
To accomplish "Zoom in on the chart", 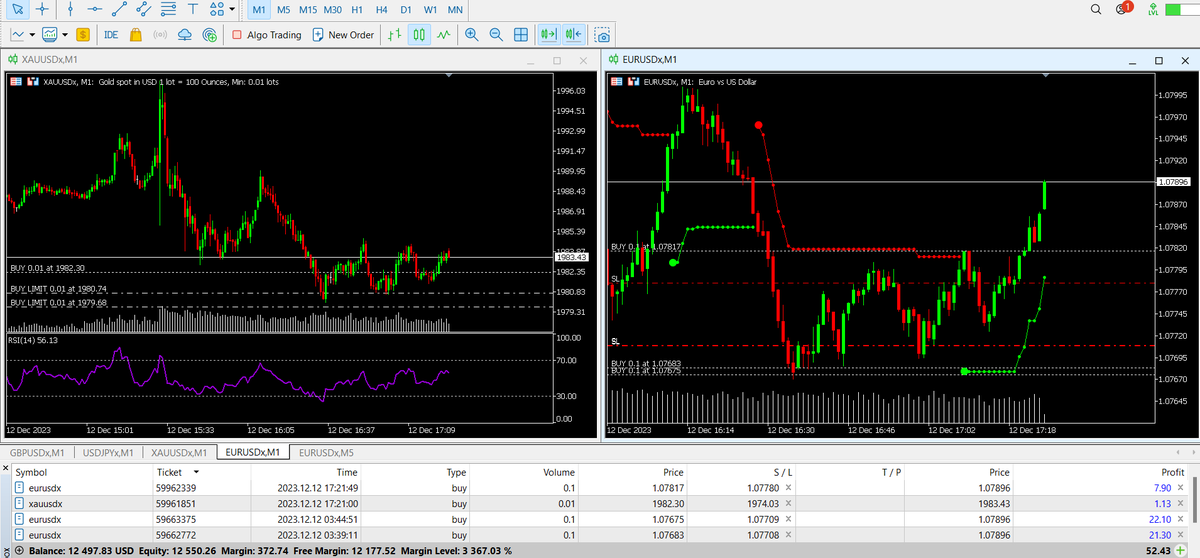I will coord(471,34).
